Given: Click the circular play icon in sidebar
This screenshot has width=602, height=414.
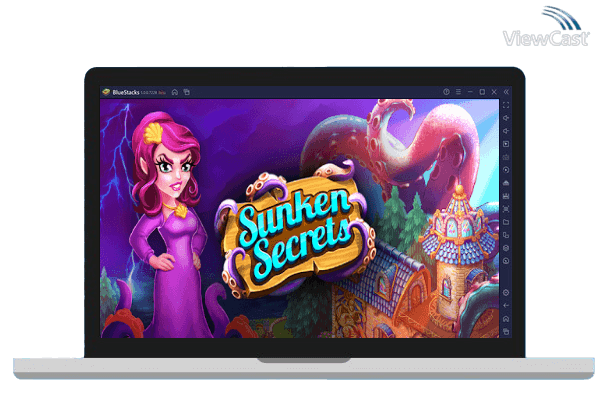Looking at the screenshot, I should pyautogui.click(x=506, y=170).
